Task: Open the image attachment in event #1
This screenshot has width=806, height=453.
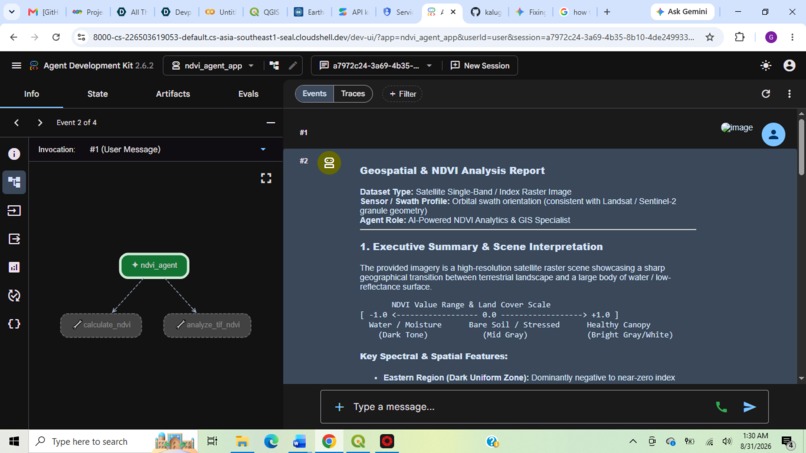Action: pyautogui.click(x=737, y=128)
